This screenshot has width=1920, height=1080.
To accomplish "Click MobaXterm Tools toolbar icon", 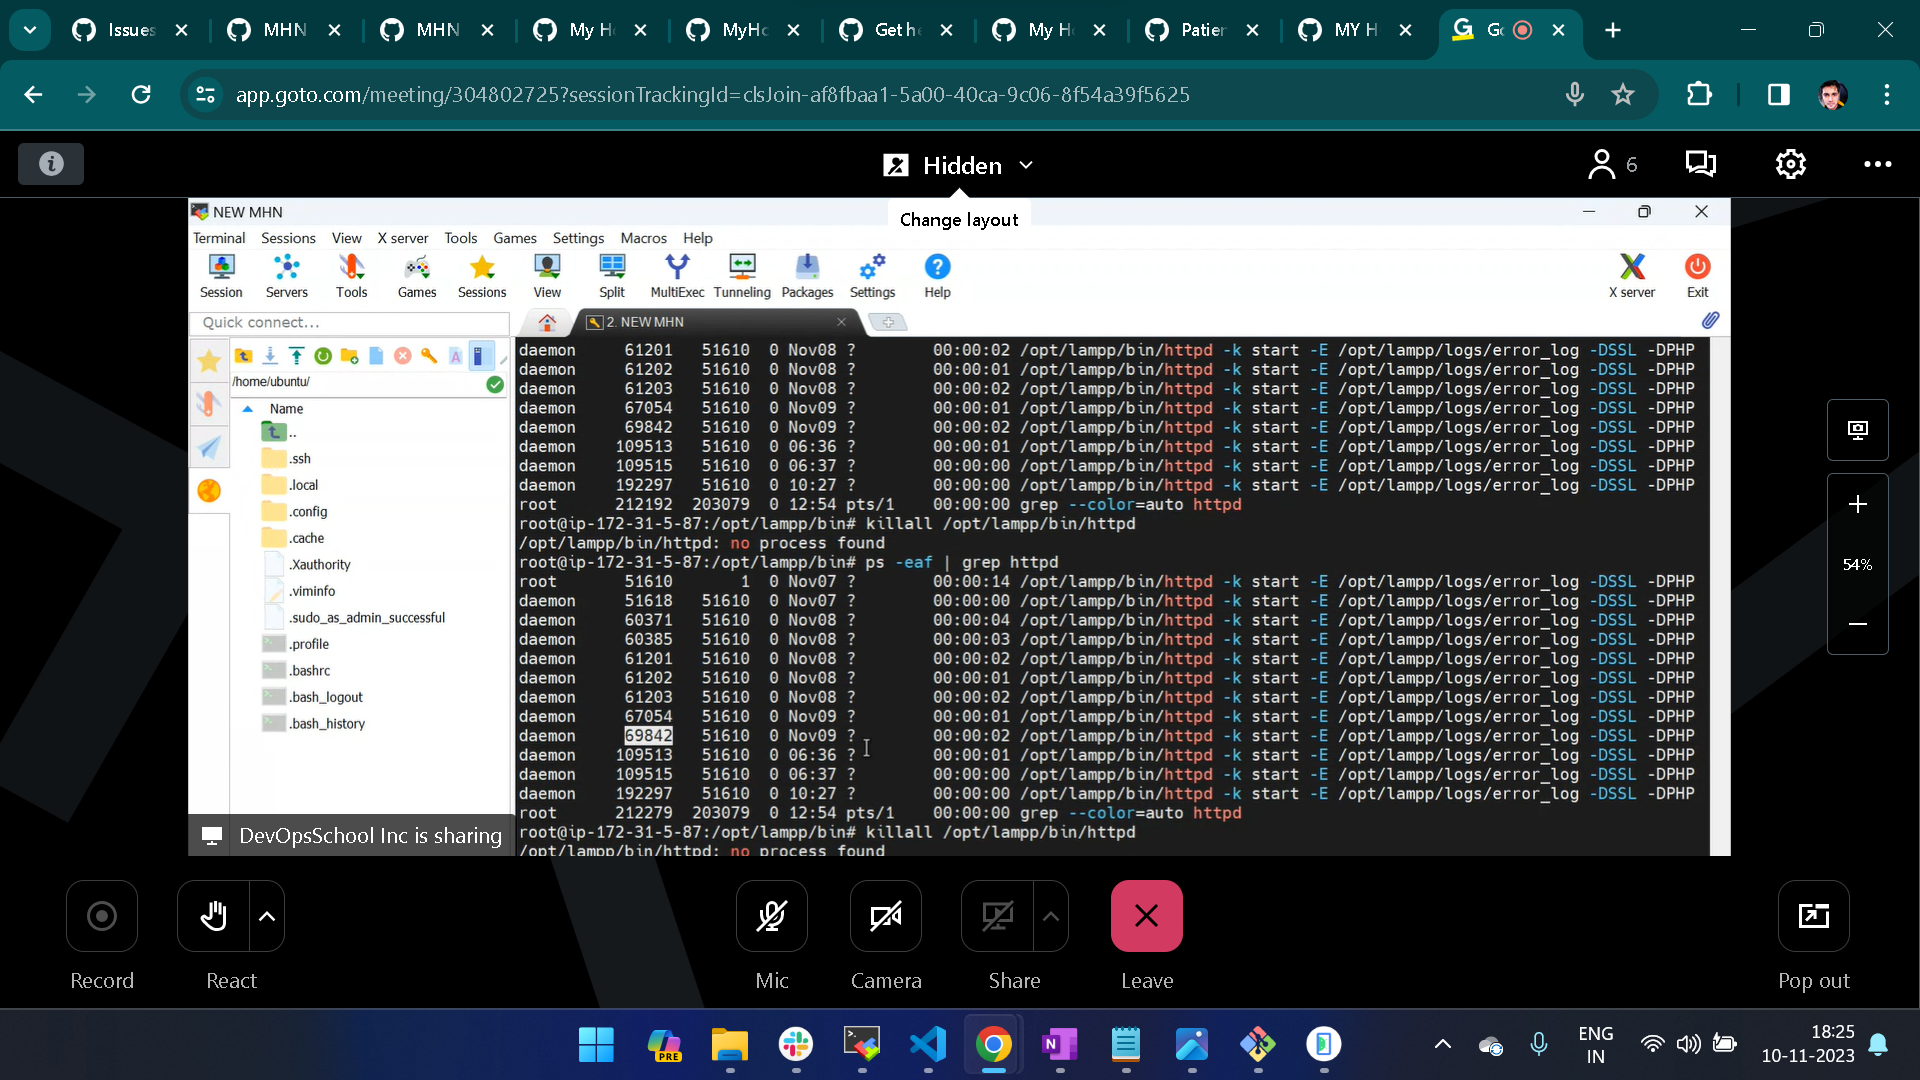I will click(352, 276).
